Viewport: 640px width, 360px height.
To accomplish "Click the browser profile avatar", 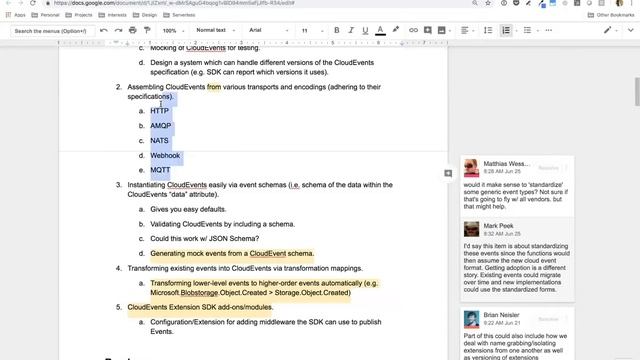I will click(620, 3).
